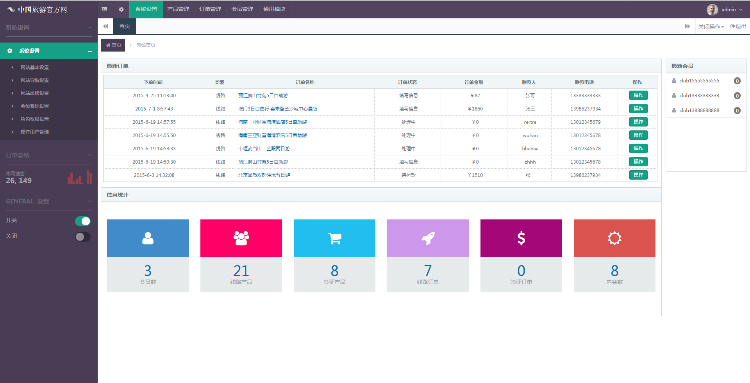The image size is (750, 383).
Task: Click the second row's text in right panel
Action: point(699,96)
